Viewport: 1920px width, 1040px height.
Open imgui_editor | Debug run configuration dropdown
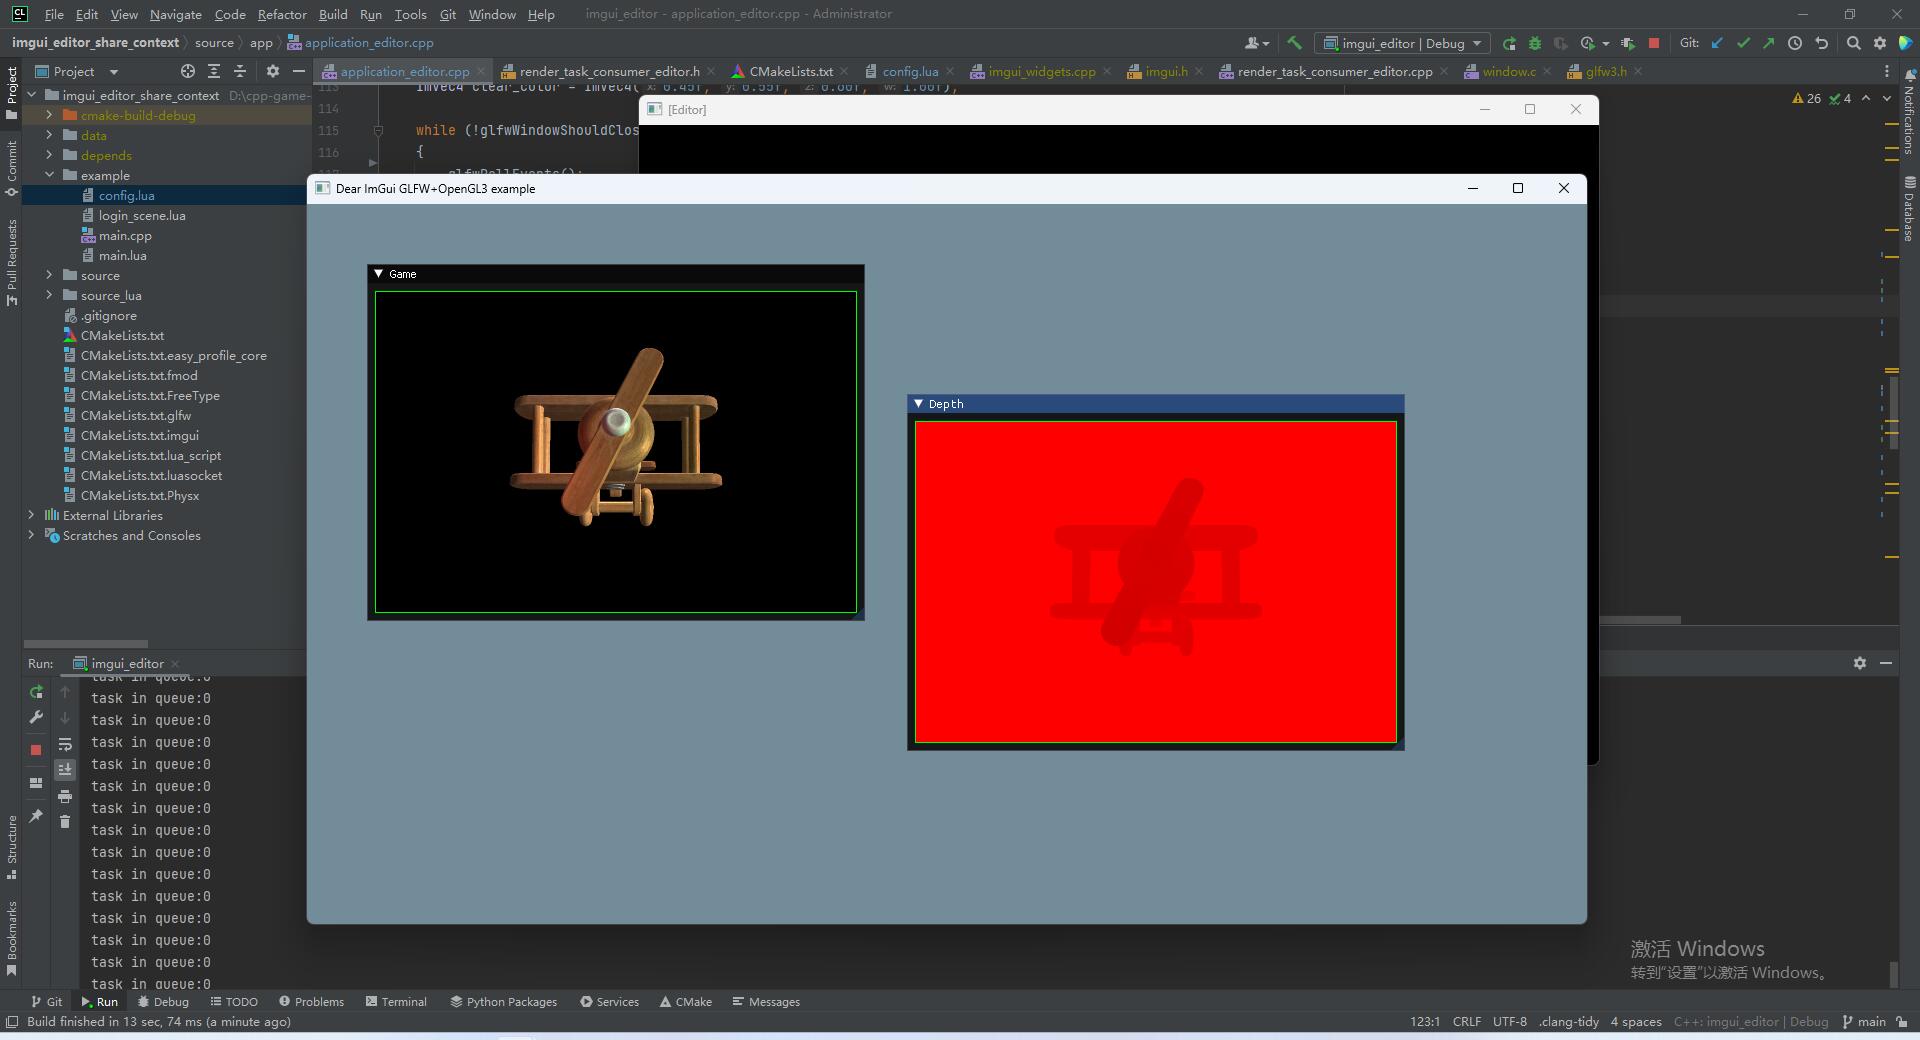click(1403, 43)
